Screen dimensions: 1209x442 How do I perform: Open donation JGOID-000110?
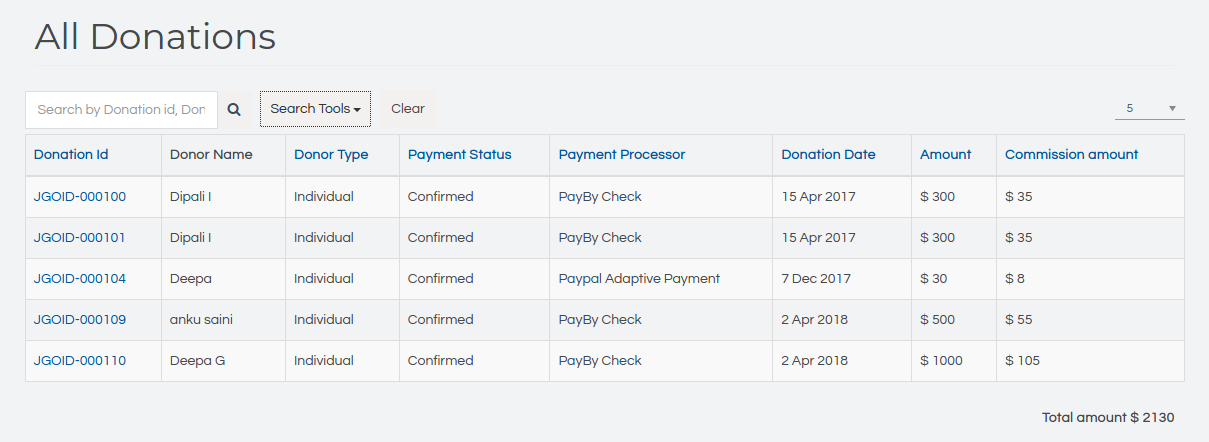(80, 361)
